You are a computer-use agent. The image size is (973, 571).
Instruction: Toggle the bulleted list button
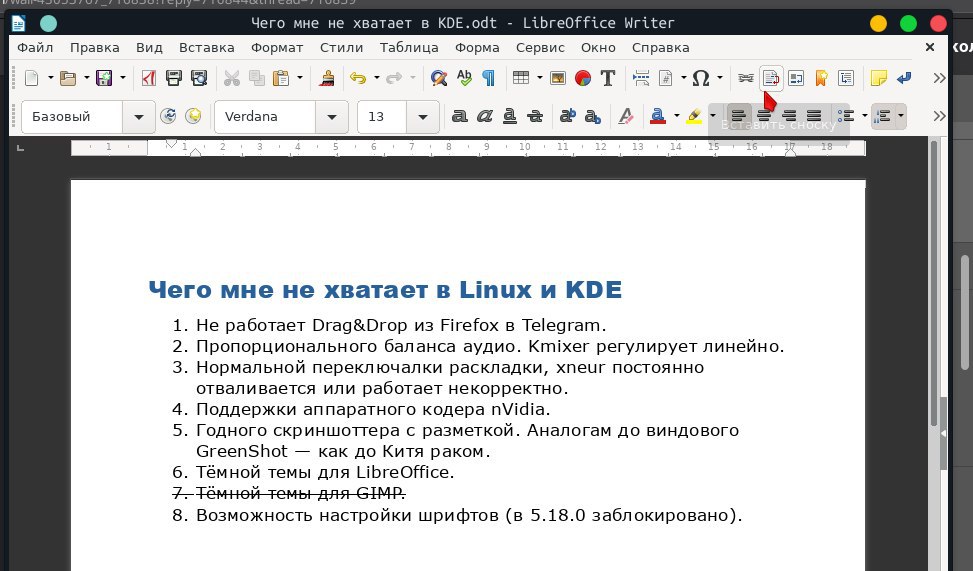click(846, 116)
